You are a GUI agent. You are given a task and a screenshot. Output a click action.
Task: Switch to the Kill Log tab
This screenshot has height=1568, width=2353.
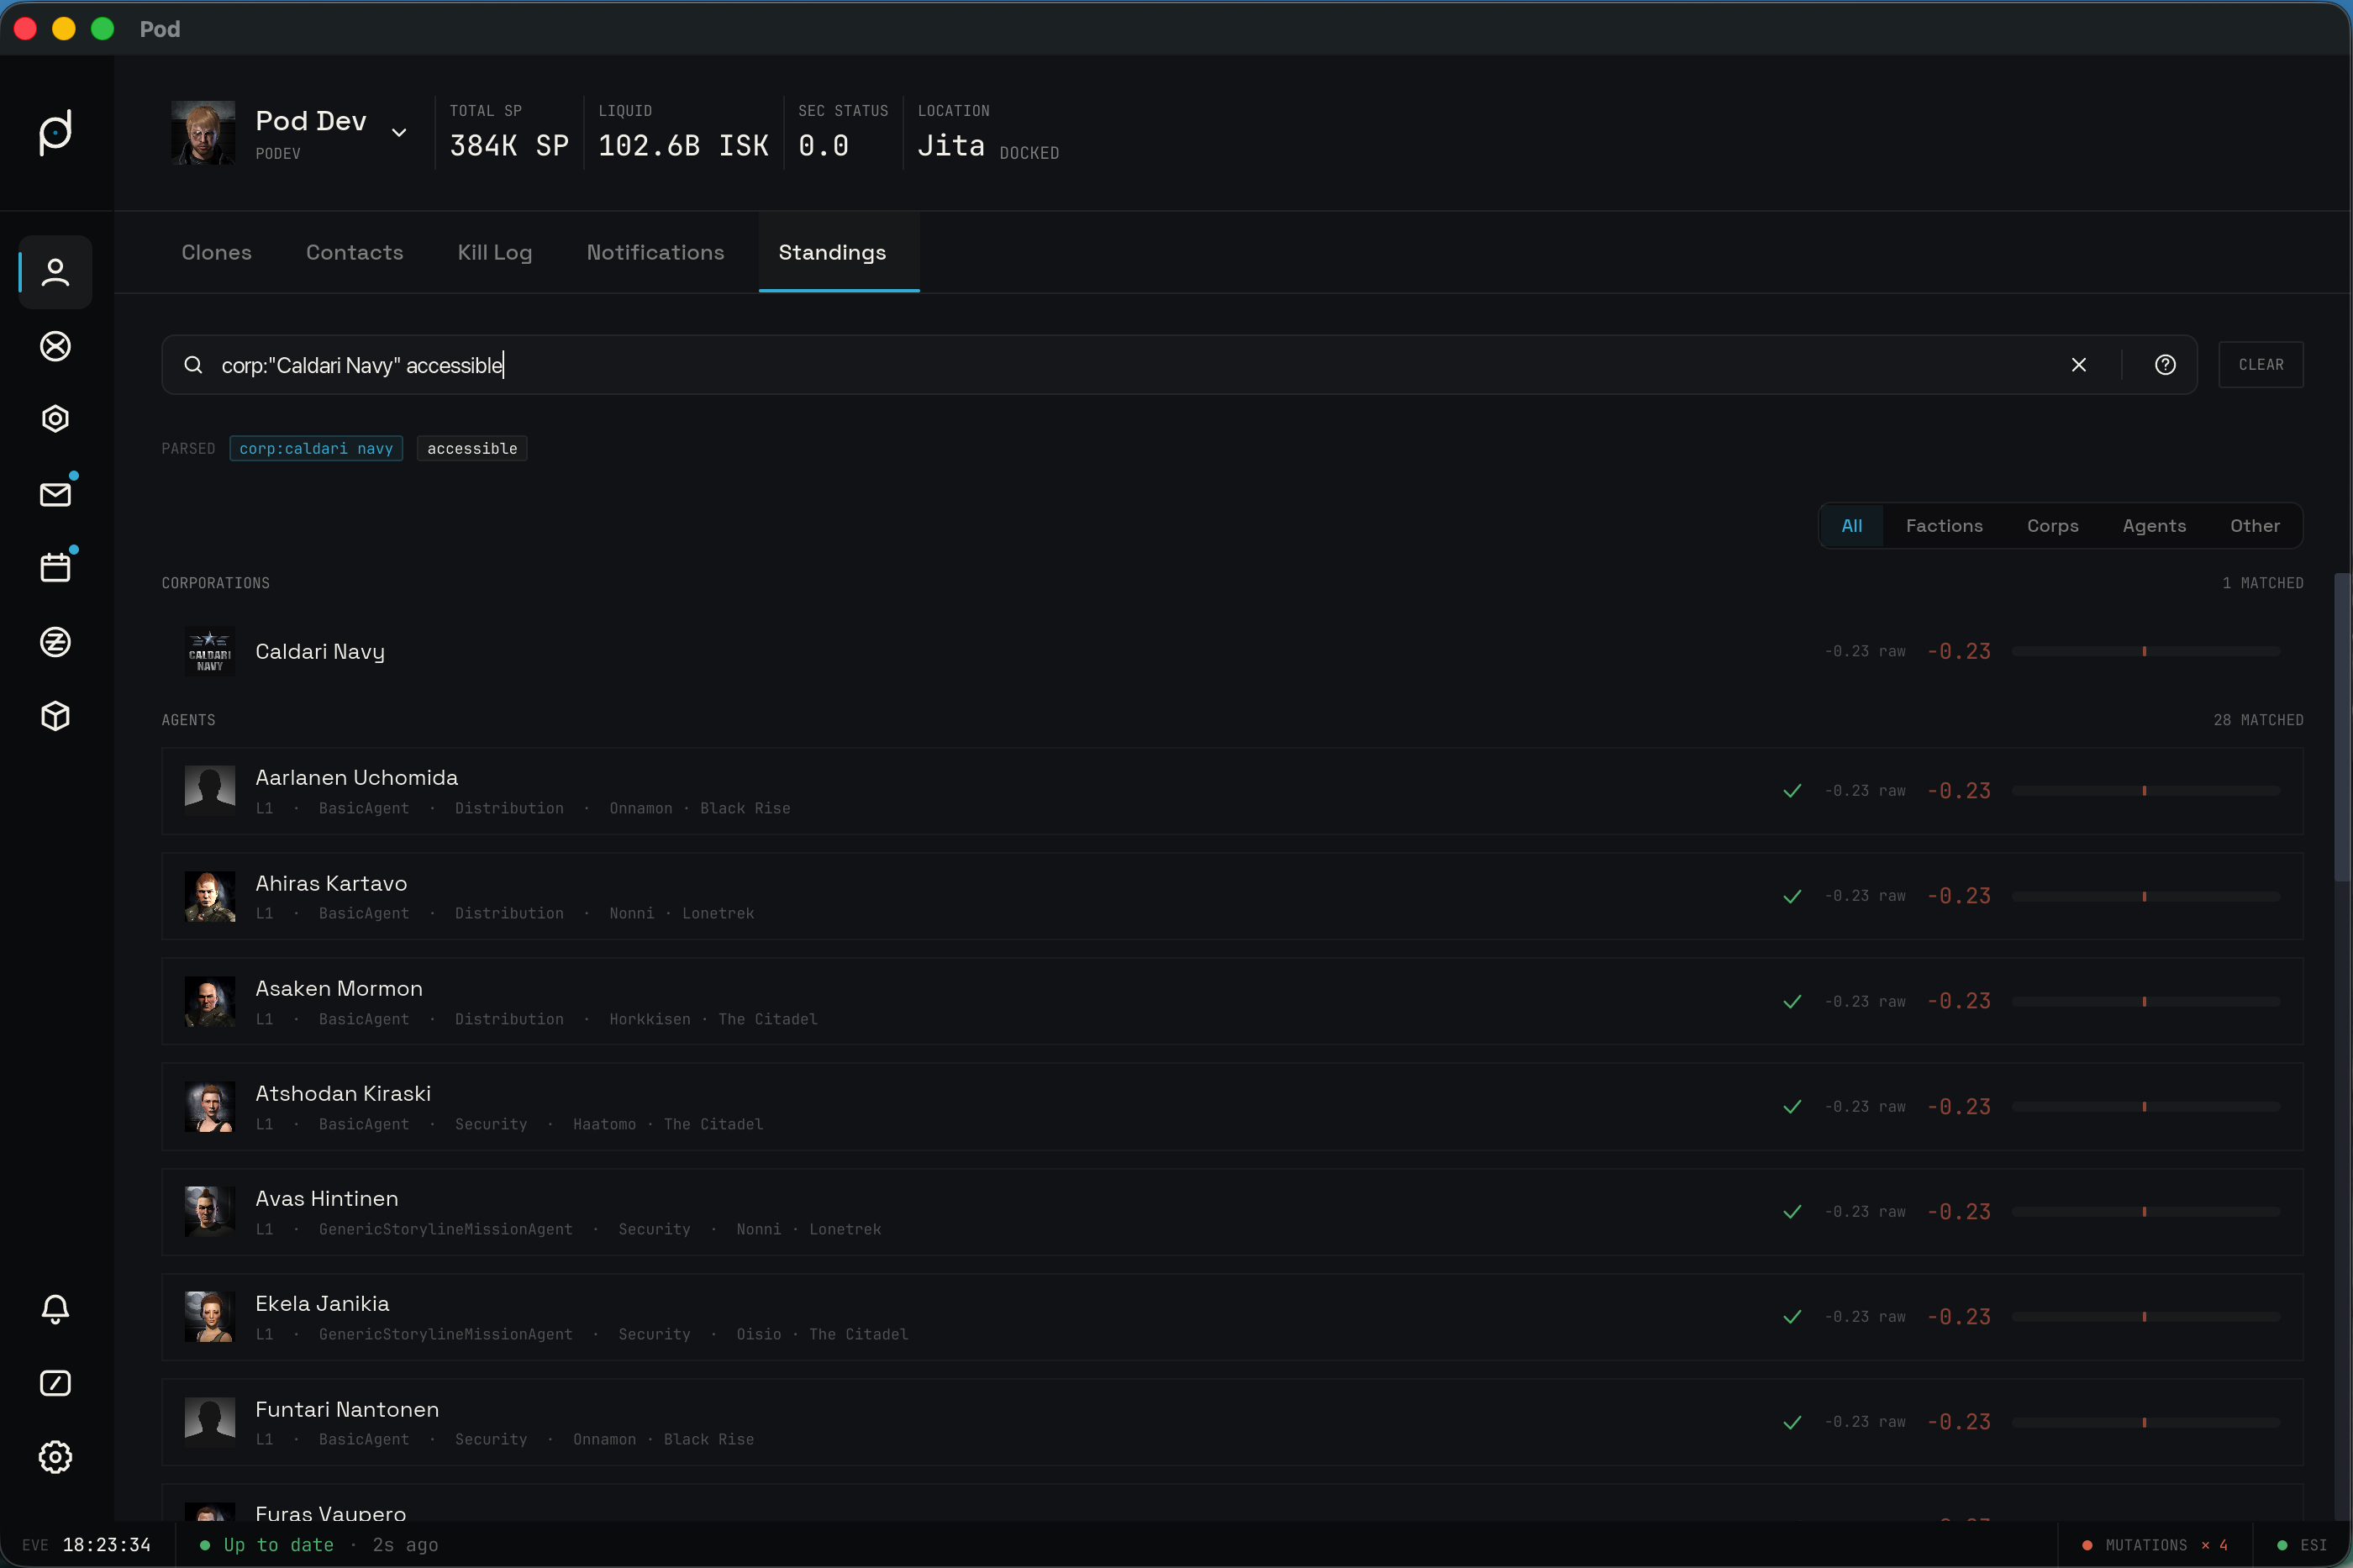click(495, 252)
